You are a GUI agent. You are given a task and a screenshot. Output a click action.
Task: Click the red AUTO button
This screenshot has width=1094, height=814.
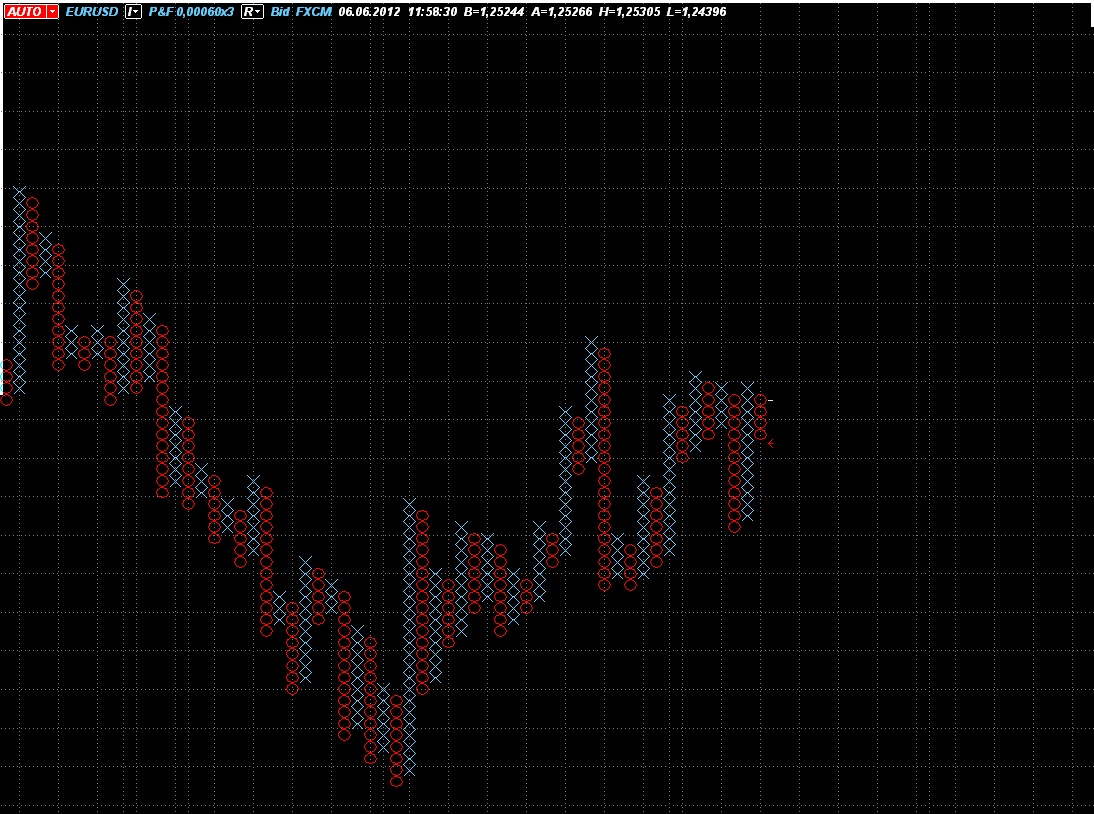(25, 12)
